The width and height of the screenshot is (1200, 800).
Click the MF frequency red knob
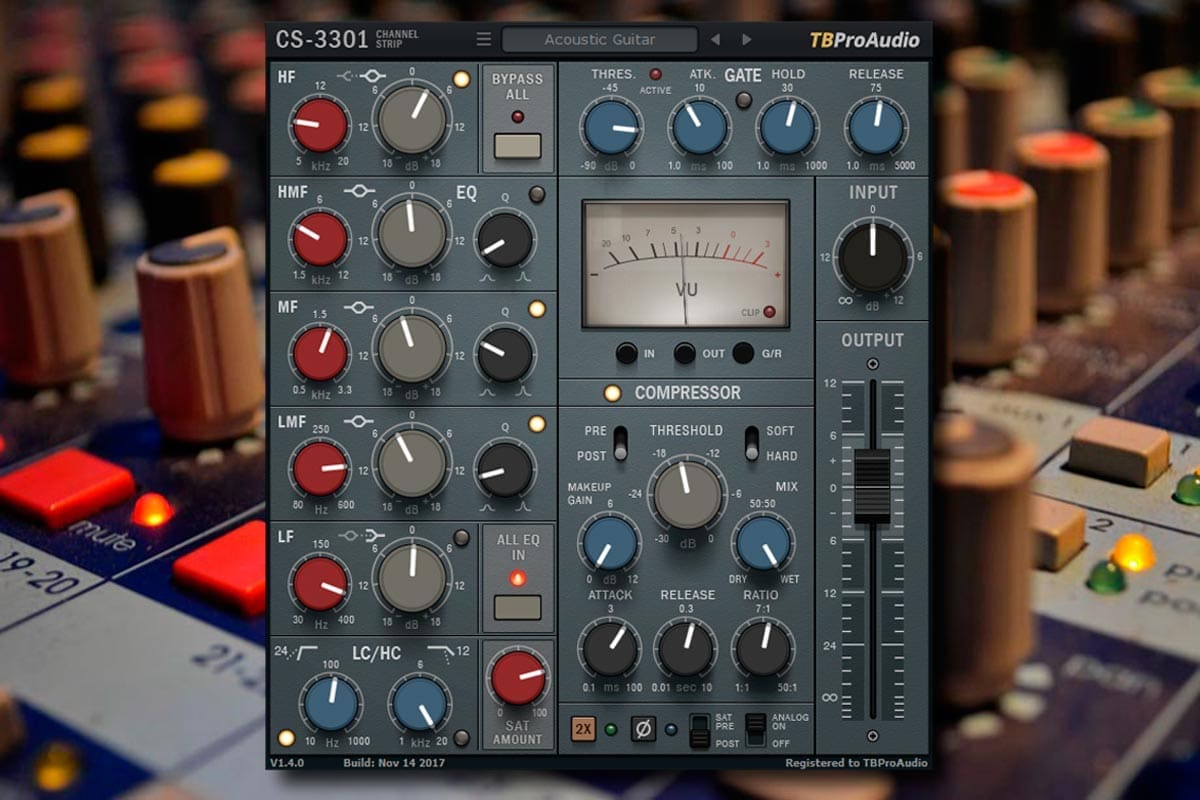coord(320,354)
